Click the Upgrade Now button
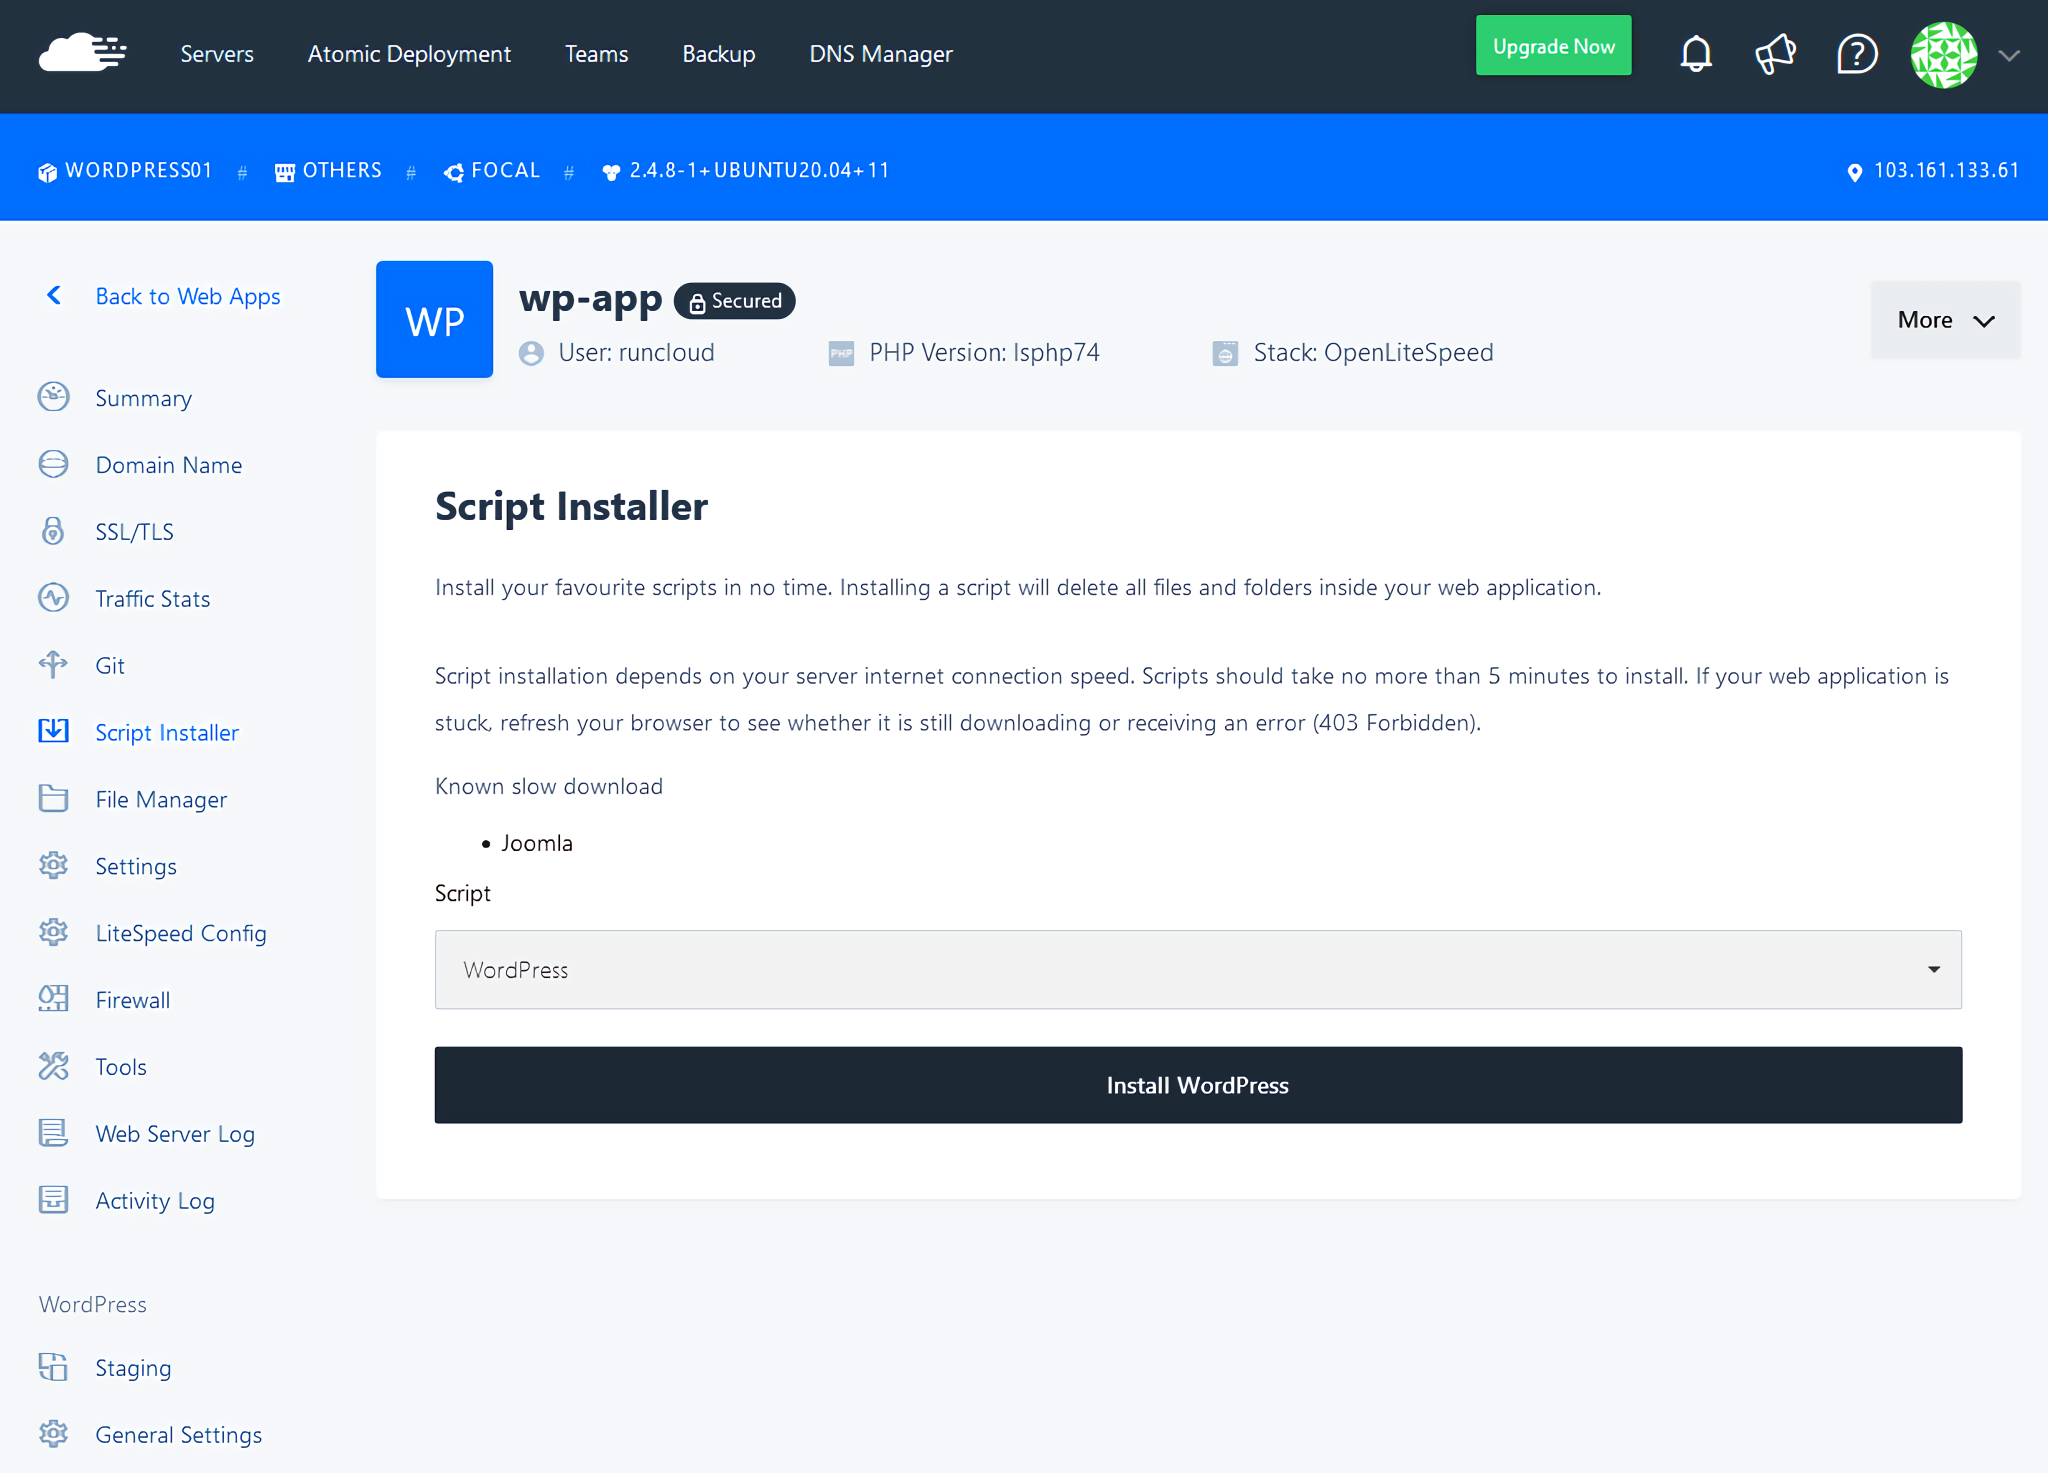 click(1553, 45)
